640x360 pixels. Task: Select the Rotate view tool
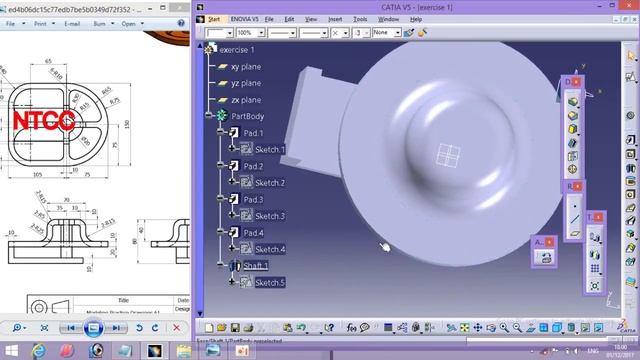click(491, 328)
